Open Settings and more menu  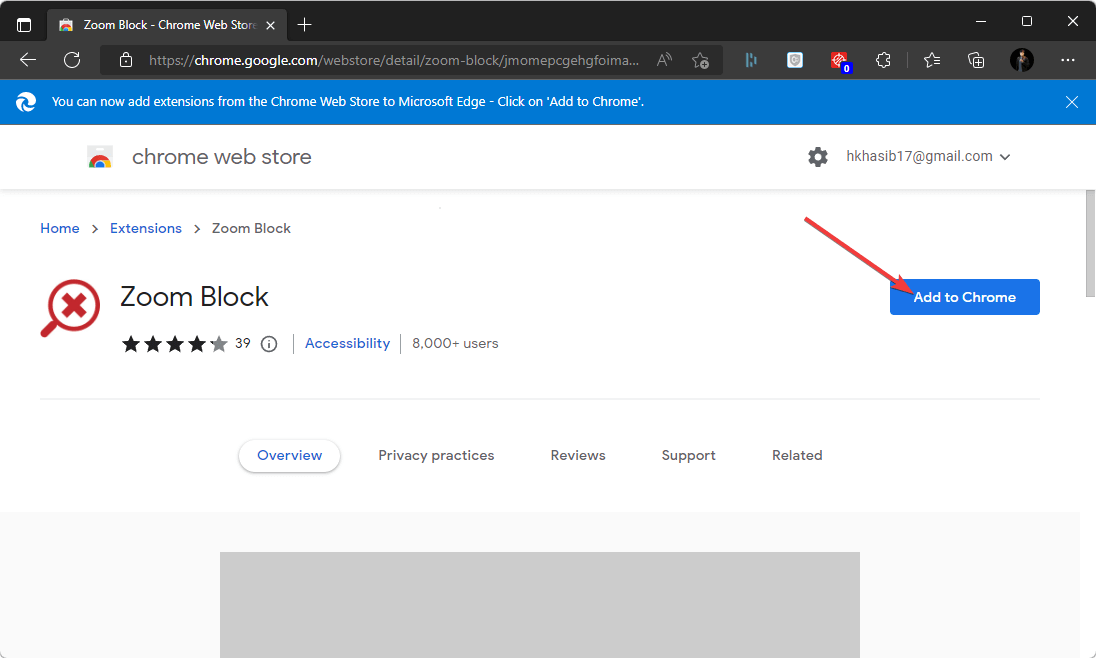(x=1067, y=60)
